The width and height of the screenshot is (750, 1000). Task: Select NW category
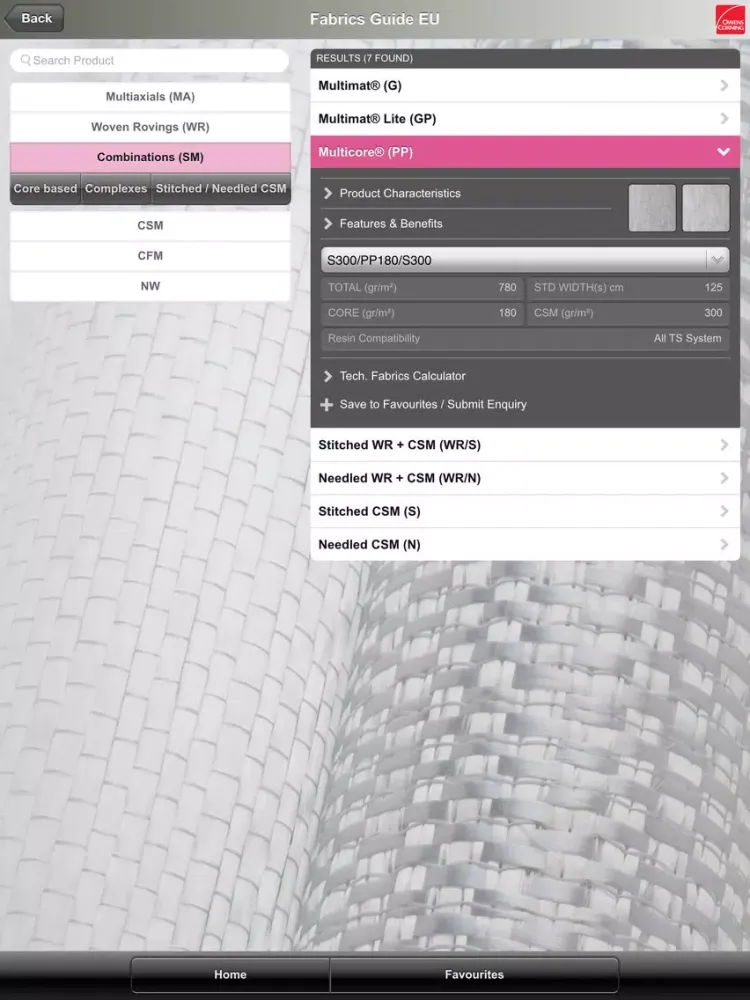(150, 286)
